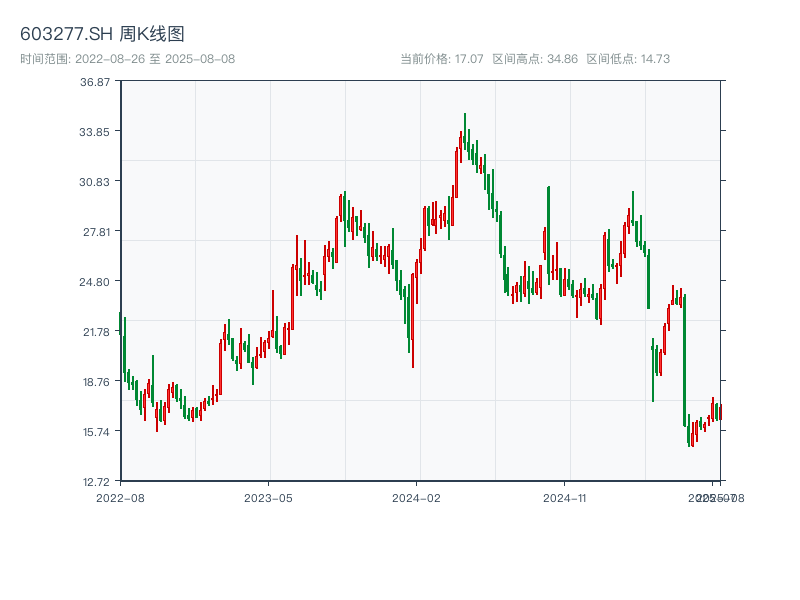
Task: Select the 2024-11 date axis label
Action: point(565,497)
